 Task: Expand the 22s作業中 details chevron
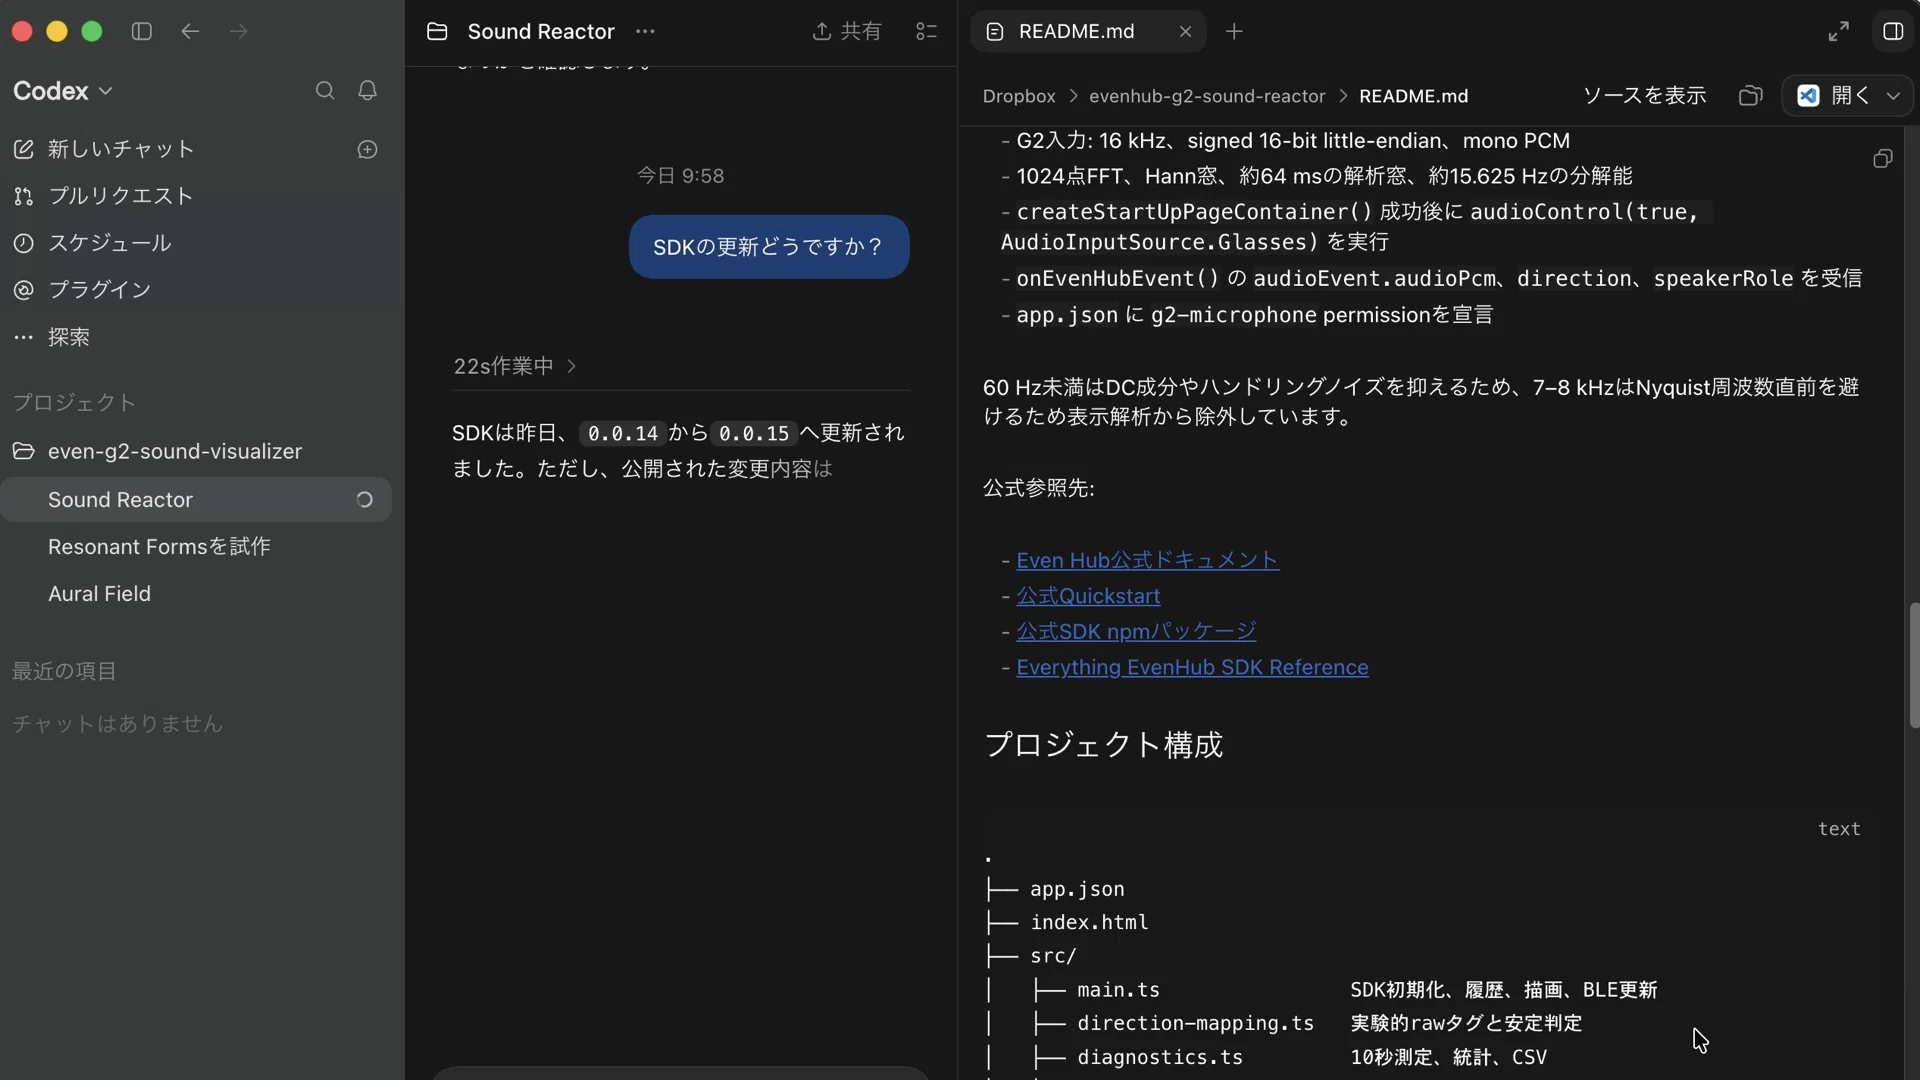(572, 366)
